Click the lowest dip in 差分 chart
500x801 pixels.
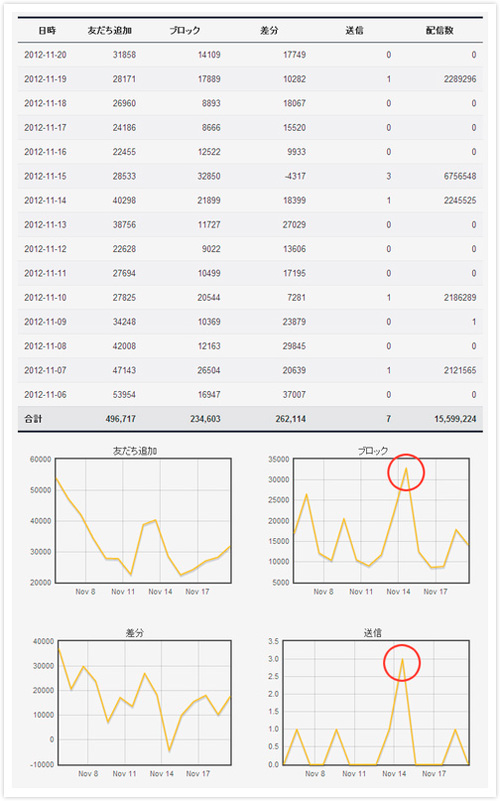[169, 750]
